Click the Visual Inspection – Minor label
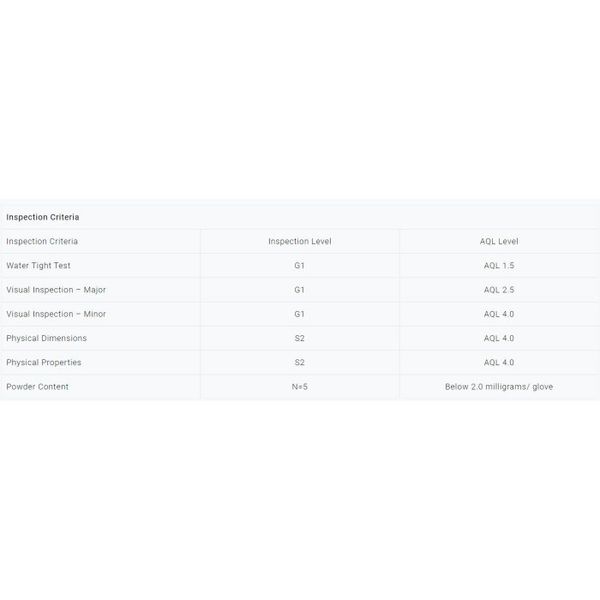600x600 pixels. pos(56,314)
